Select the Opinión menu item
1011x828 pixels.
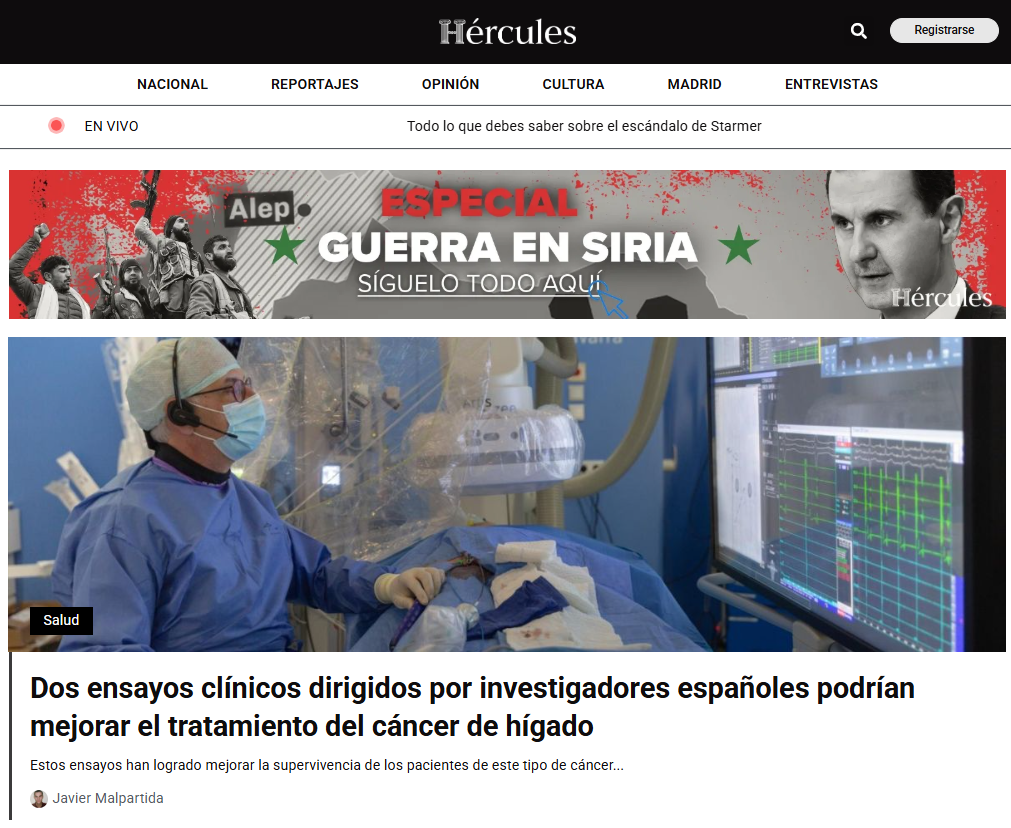450,84
